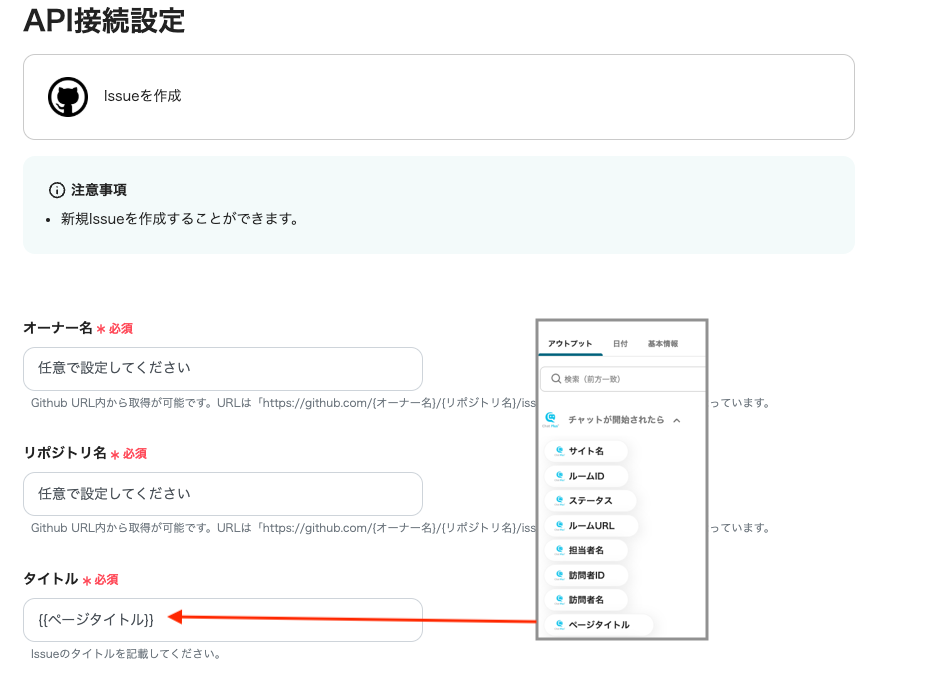Click the info icon beside 注意事項
The height and width of the screenshot is (693, 935).
[57, 190]
